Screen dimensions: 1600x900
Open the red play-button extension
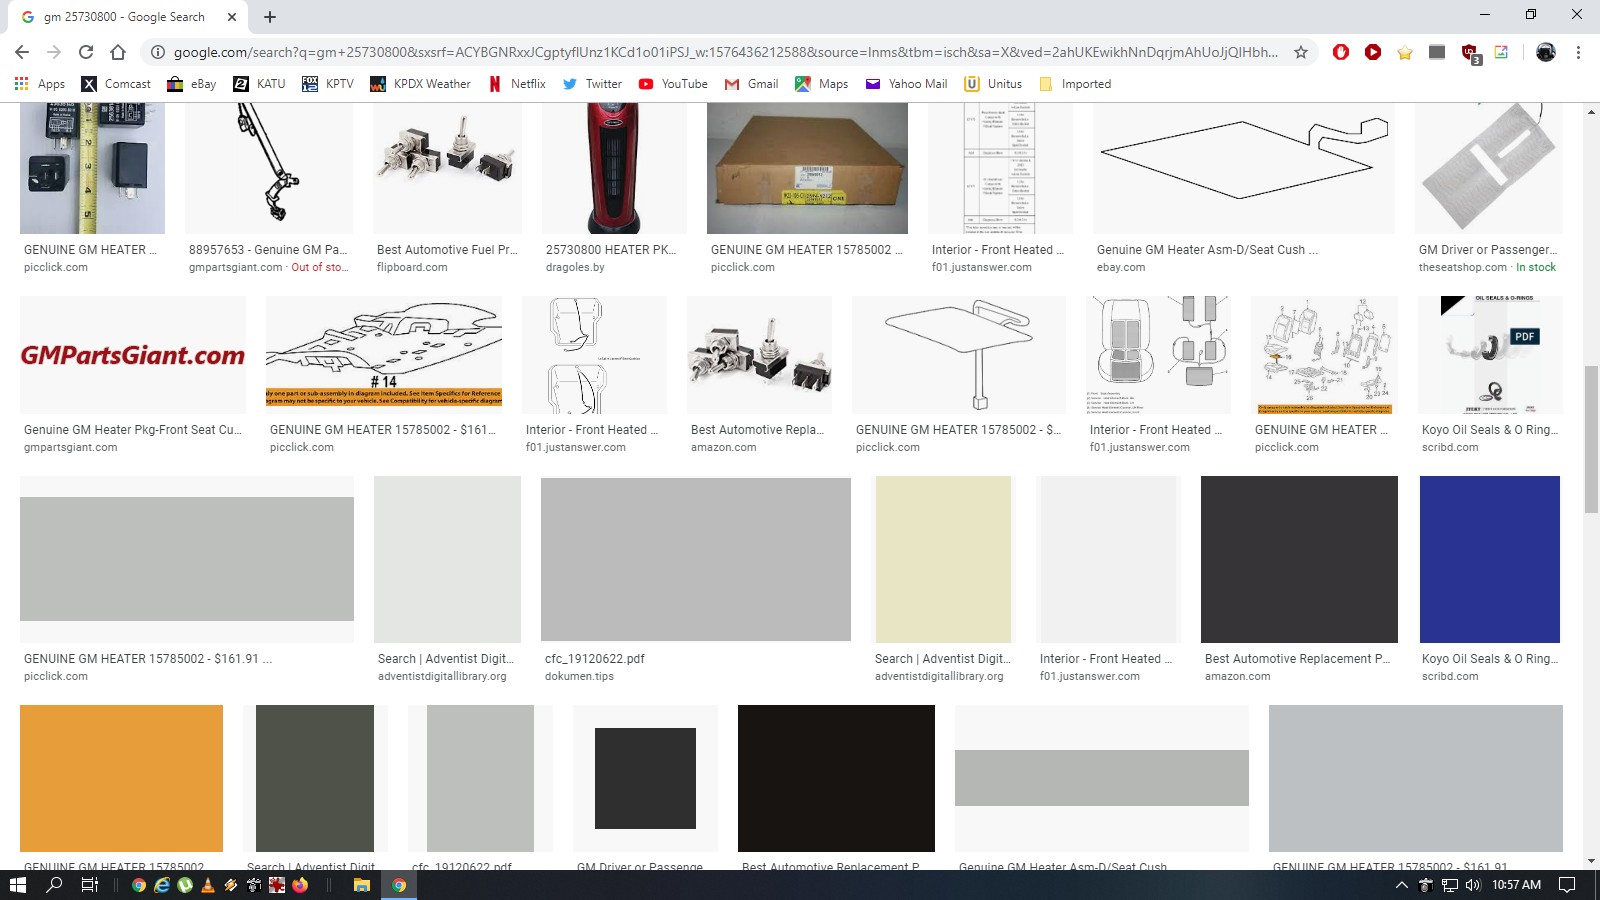pyautogui.click(x=1373, y=52)
